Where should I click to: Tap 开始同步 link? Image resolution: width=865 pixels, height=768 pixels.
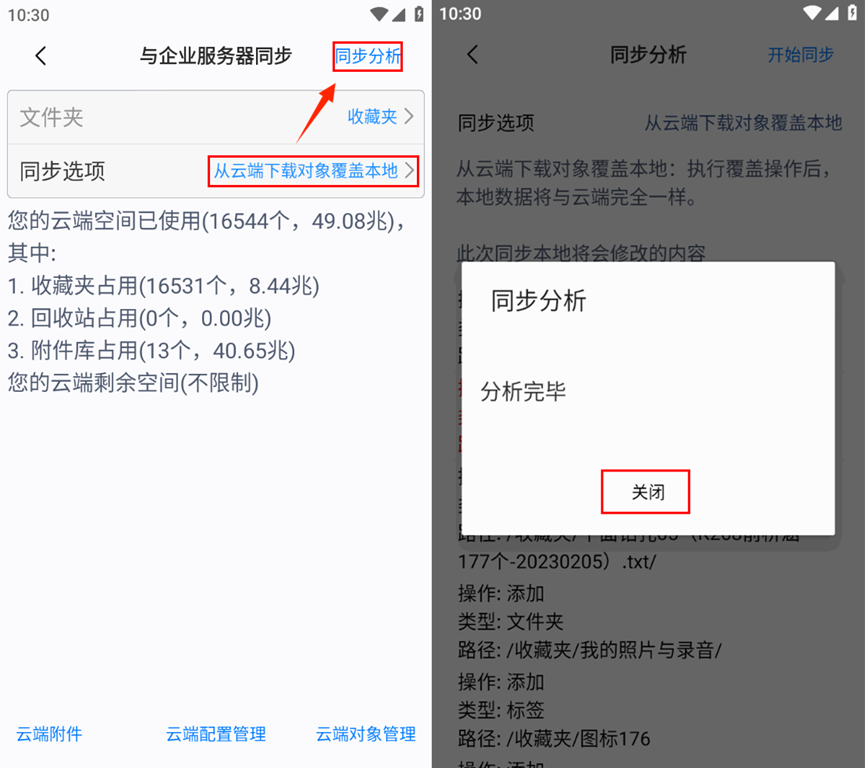[x=800, y=55]
